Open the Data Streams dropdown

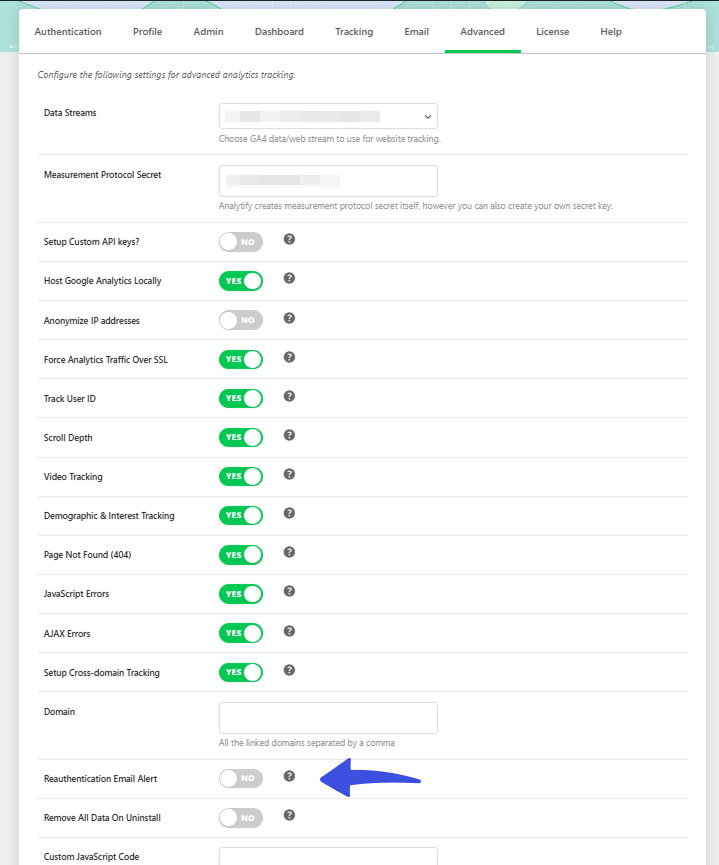coord(328,115)
